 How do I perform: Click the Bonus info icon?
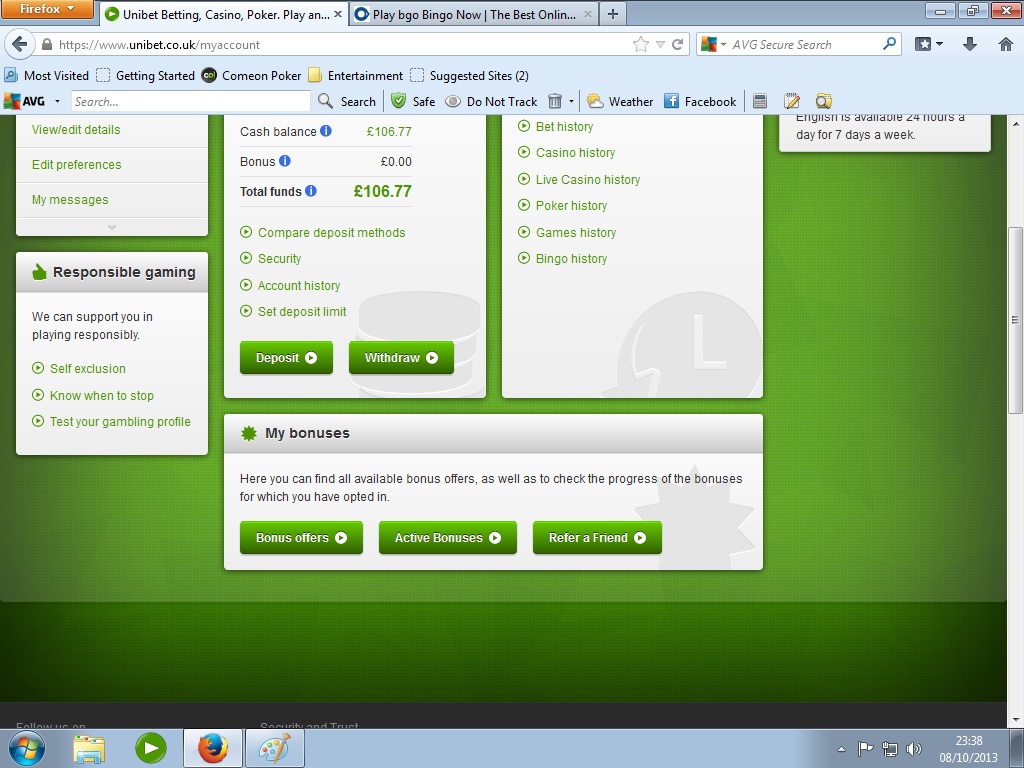tap(285, 161)
